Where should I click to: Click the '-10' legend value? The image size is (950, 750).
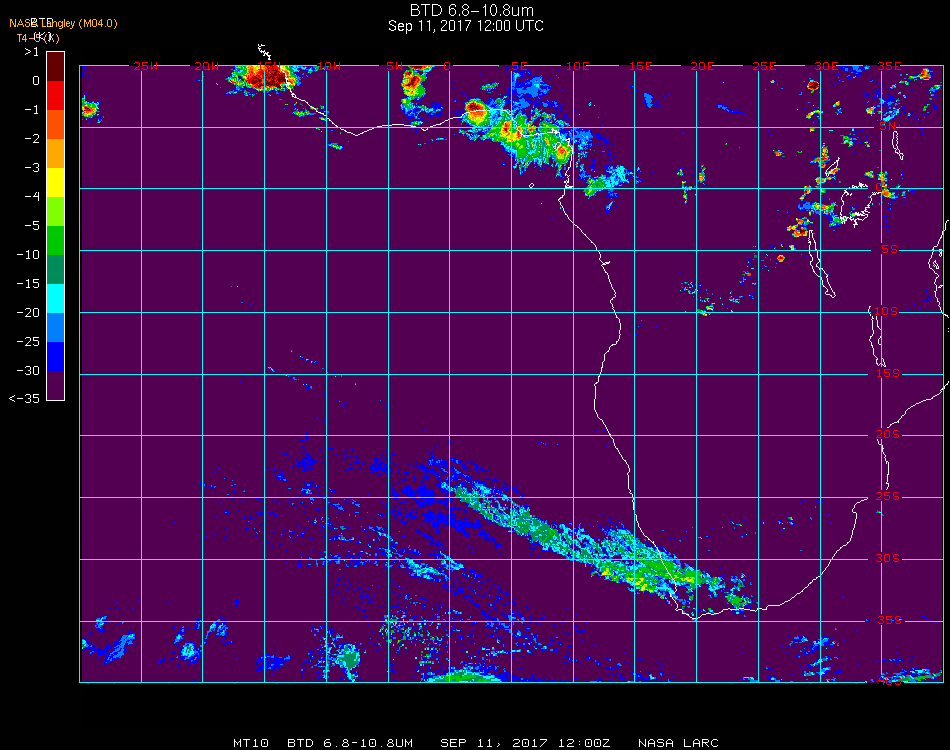click(28, 254)
